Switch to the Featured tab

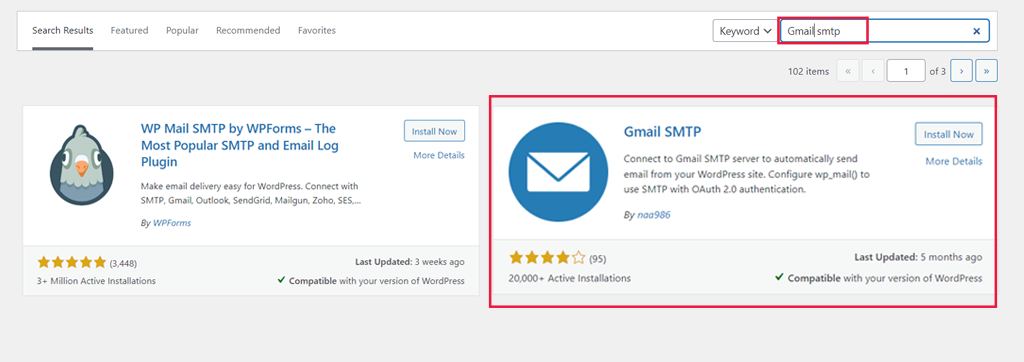(129, 30)
